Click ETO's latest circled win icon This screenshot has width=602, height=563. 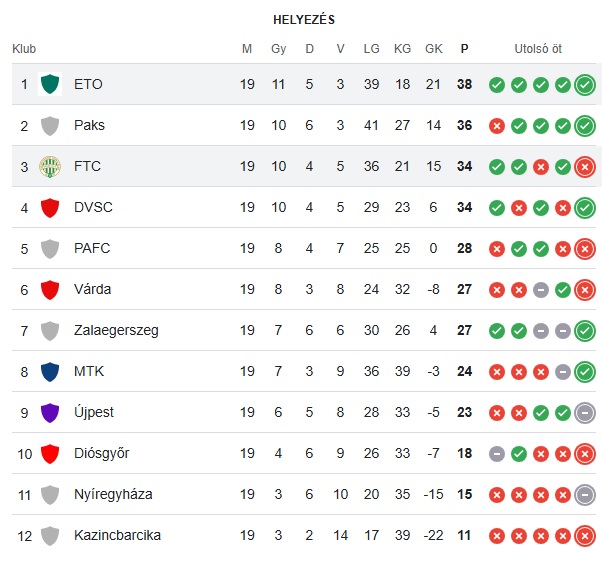tap(585, 84)
